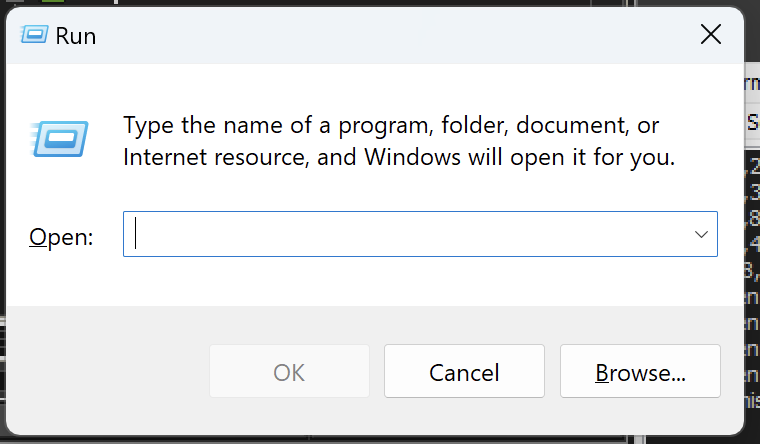Image resolution: width=760 pixels, height=444 pixels.
Task: Focus the Open text input field
Action: click(x=400, y=234)
